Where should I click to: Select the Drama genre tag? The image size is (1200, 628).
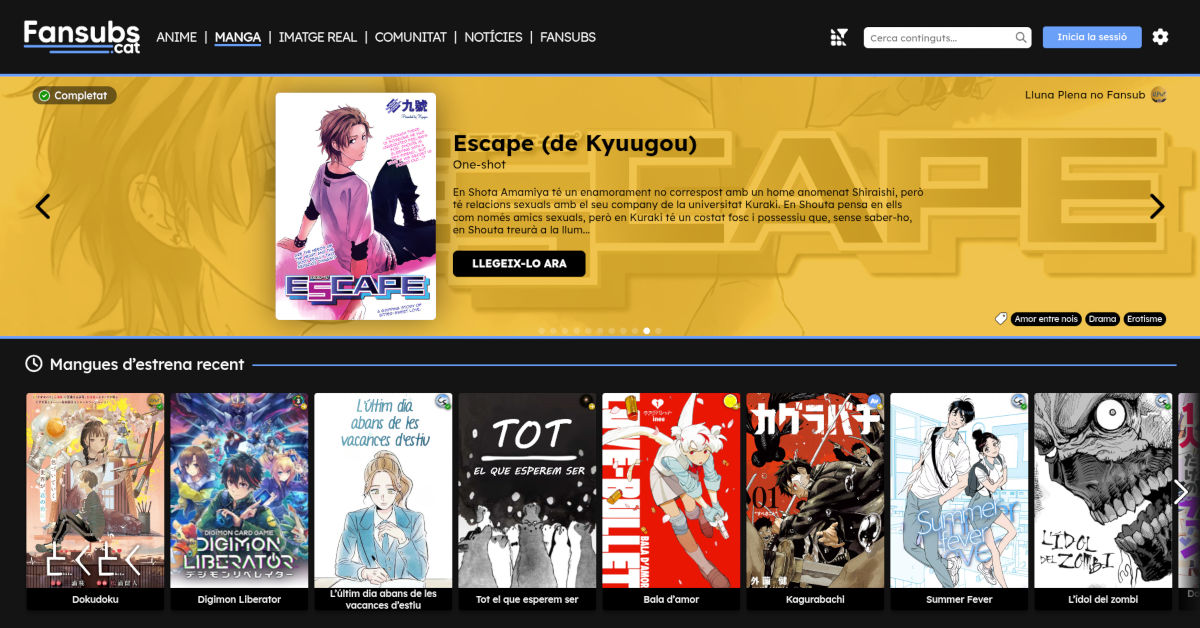[1102, 319]
